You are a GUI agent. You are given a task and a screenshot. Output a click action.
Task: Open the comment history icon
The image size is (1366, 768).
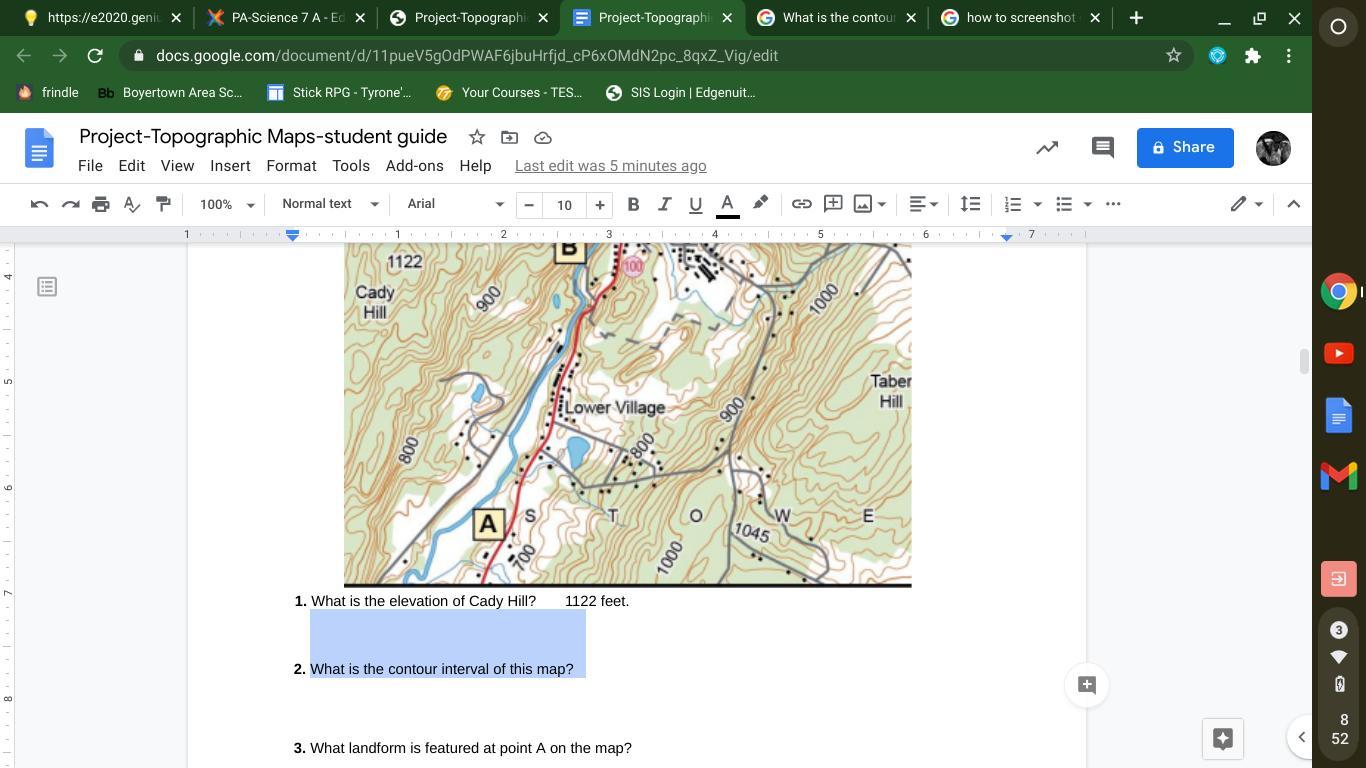(1102, 148)
